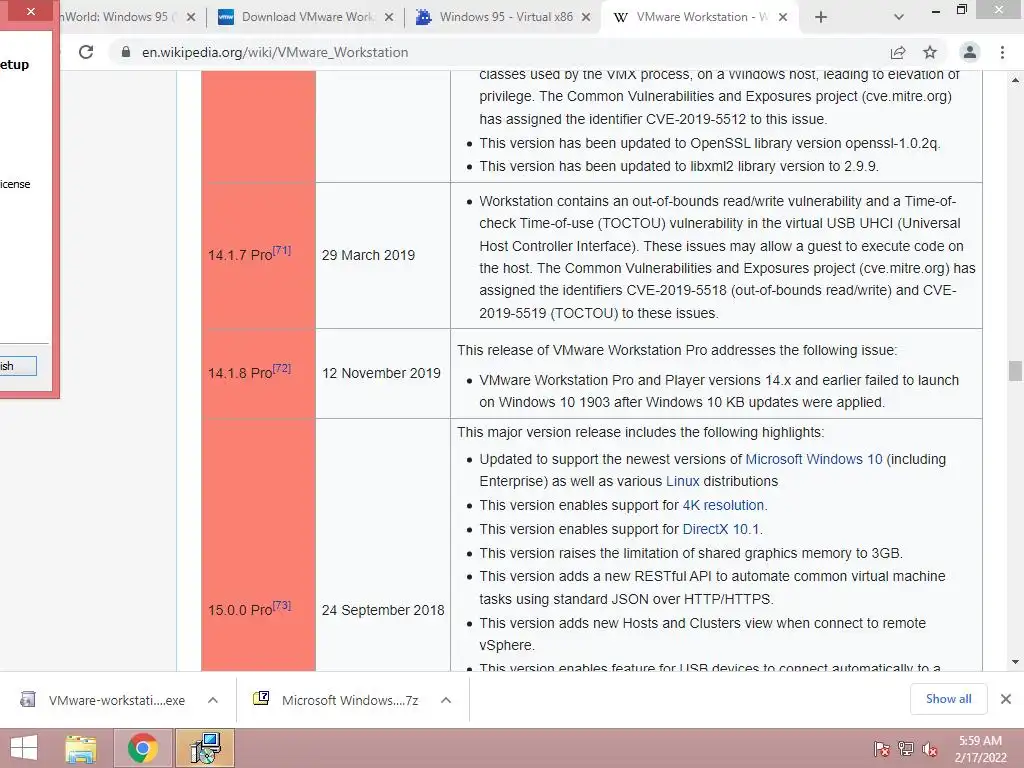This screenshot has width=1024, height=768.
Task: Click Show all downloads button
Action: [948, 699]
